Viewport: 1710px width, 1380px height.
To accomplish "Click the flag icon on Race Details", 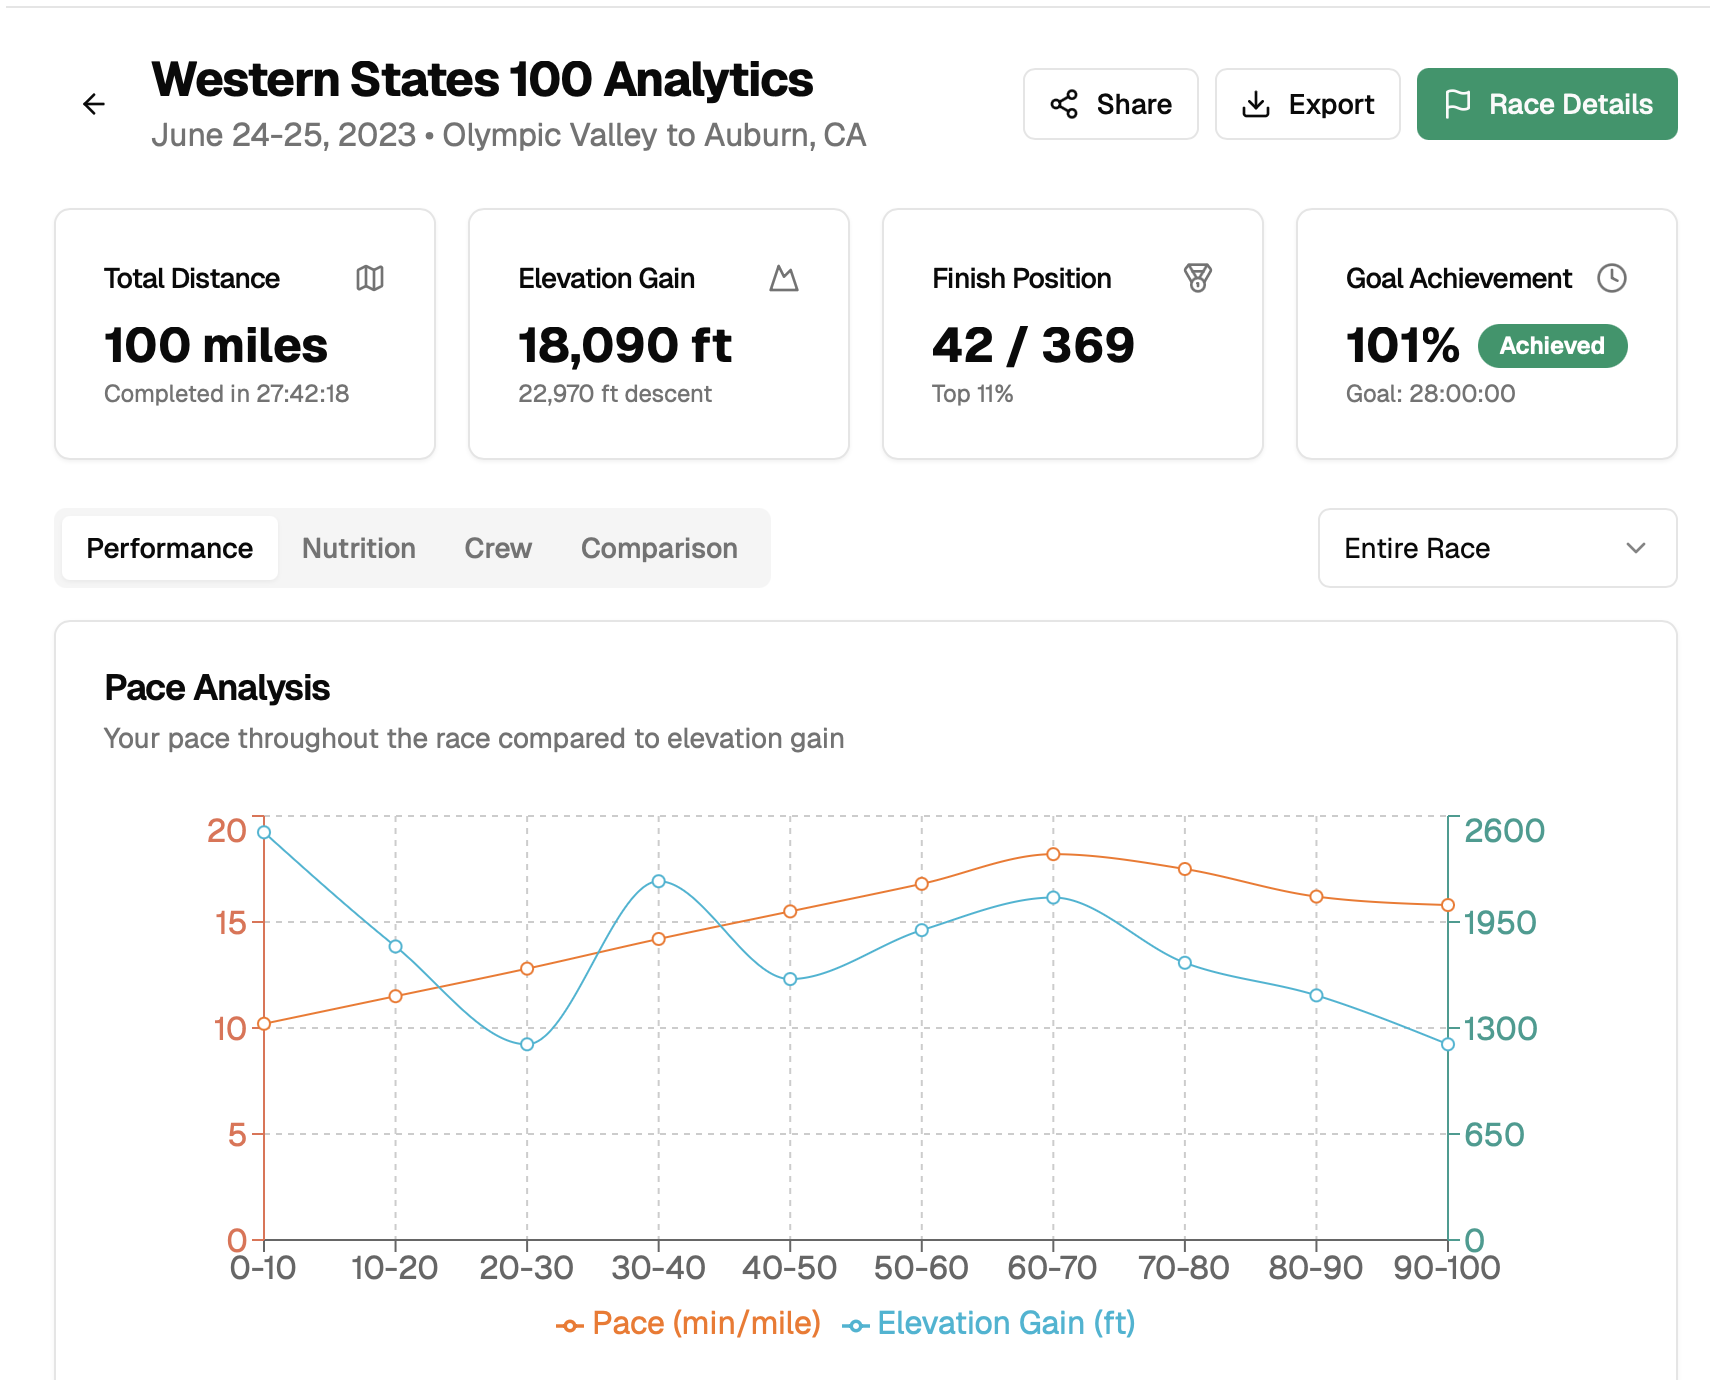I will (1459, 103).
